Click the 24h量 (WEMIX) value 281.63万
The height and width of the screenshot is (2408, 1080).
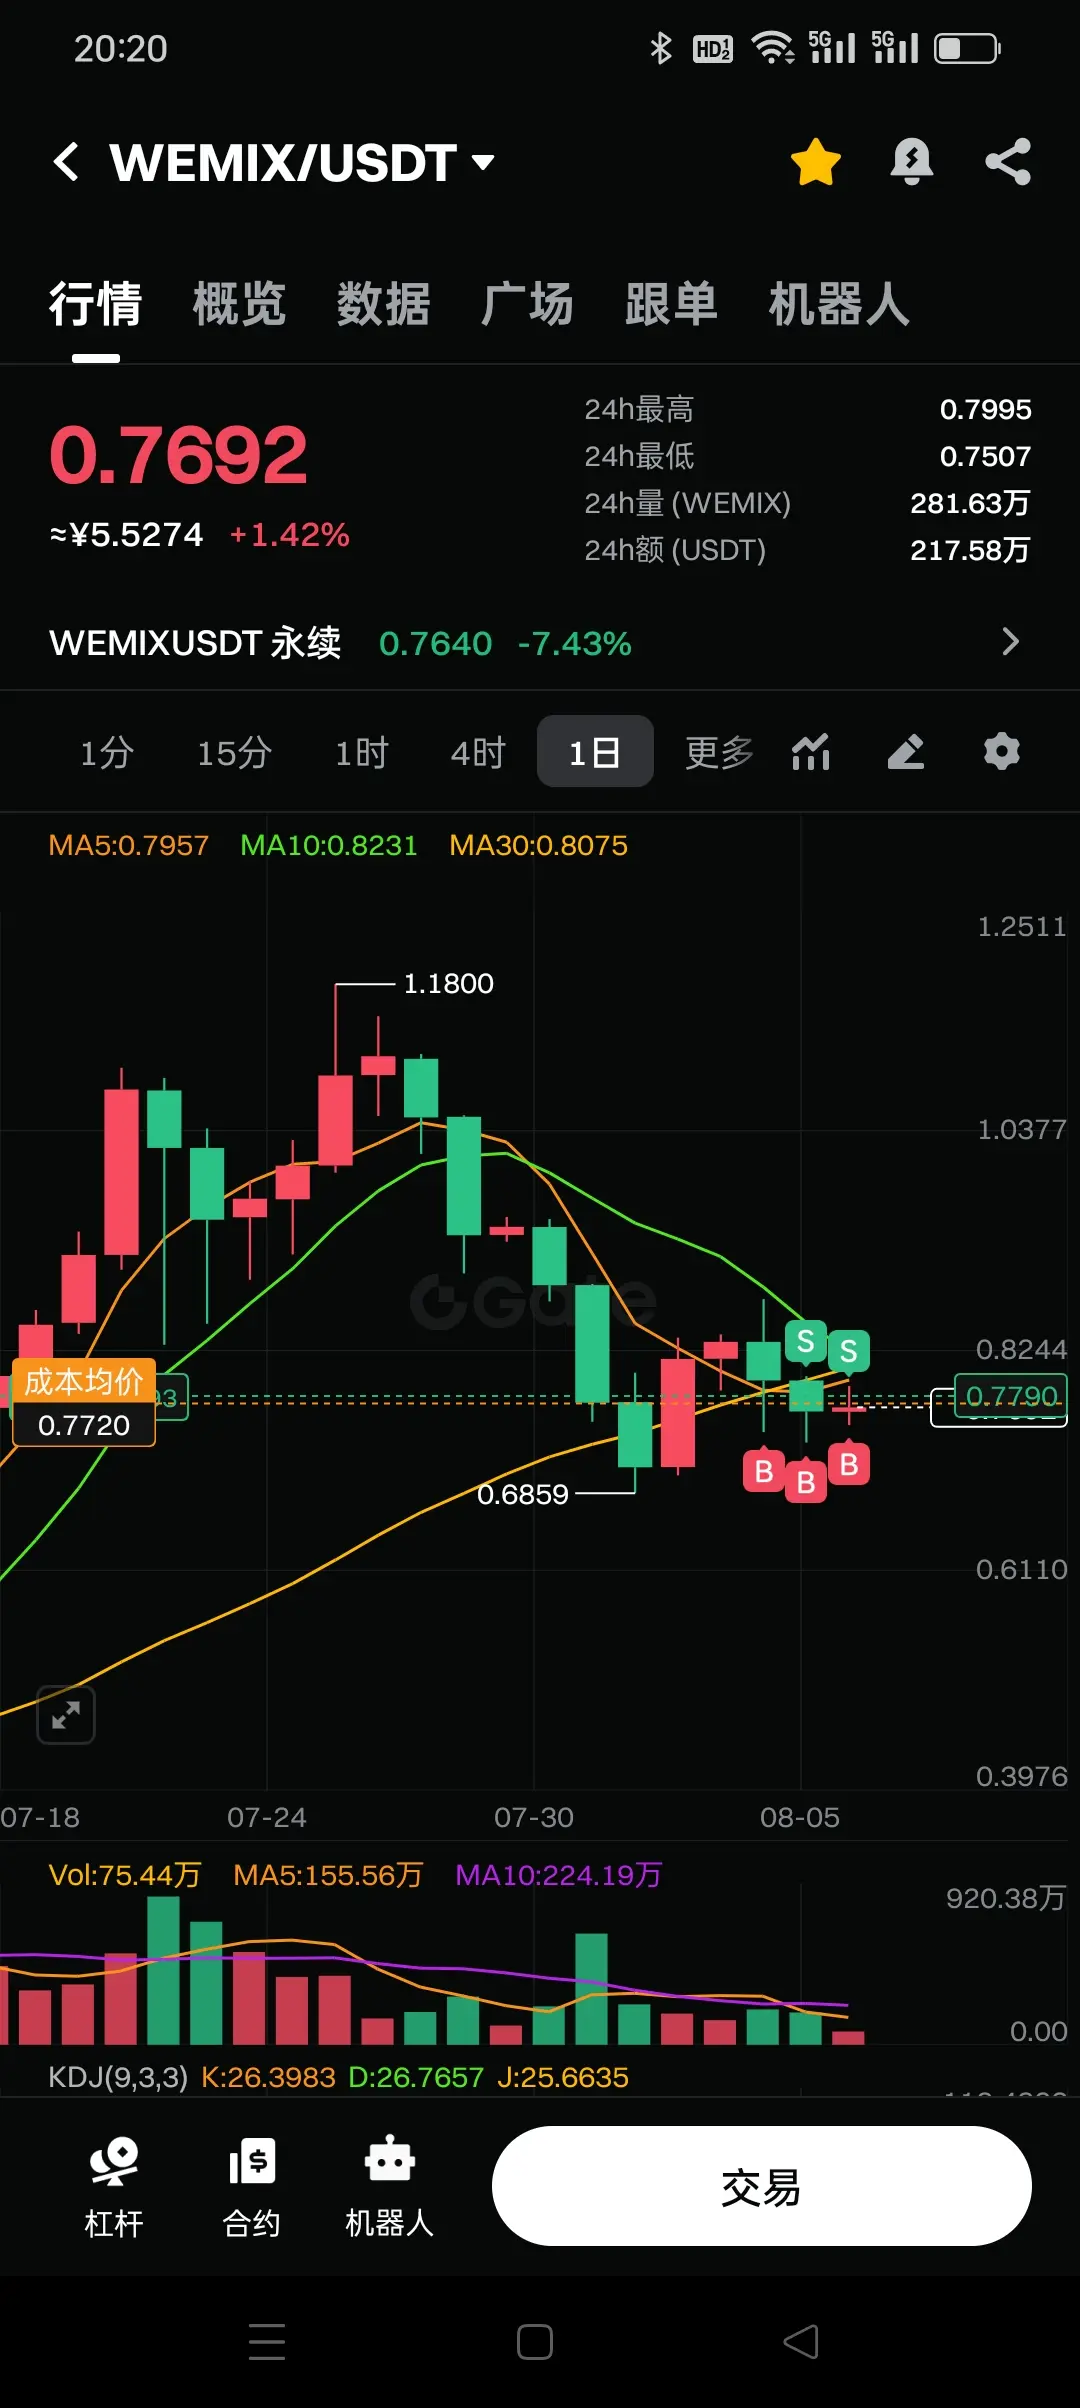[970, 504]
